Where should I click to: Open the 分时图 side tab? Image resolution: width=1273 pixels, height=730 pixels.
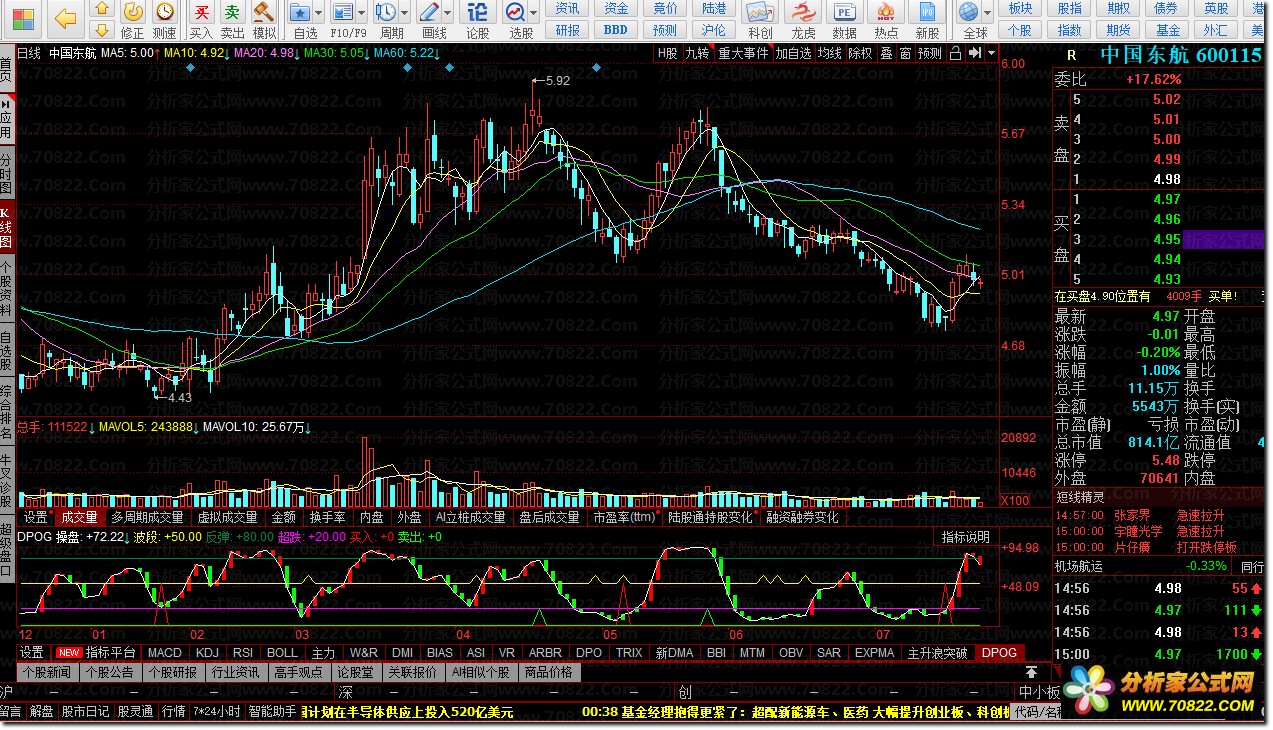(7, 172)
